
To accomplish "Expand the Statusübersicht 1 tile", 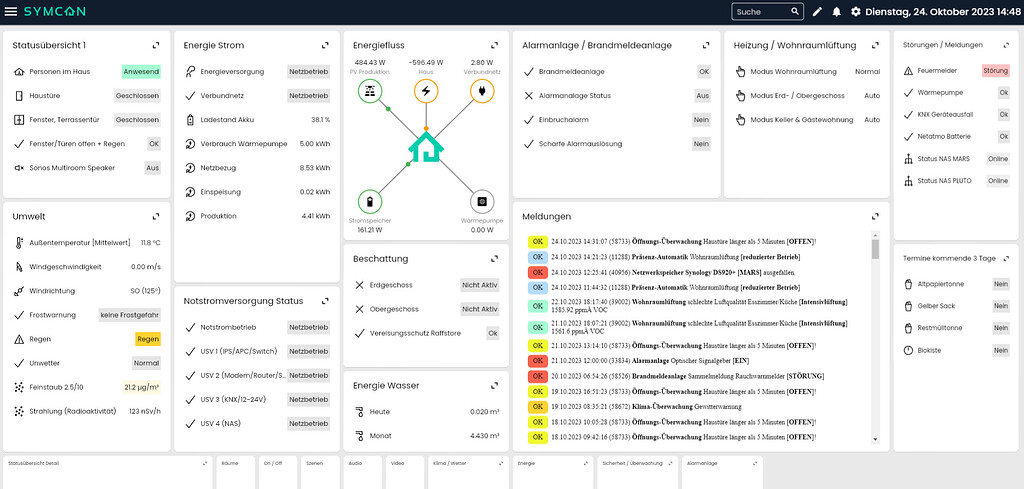I will click(x=156, y=45).
